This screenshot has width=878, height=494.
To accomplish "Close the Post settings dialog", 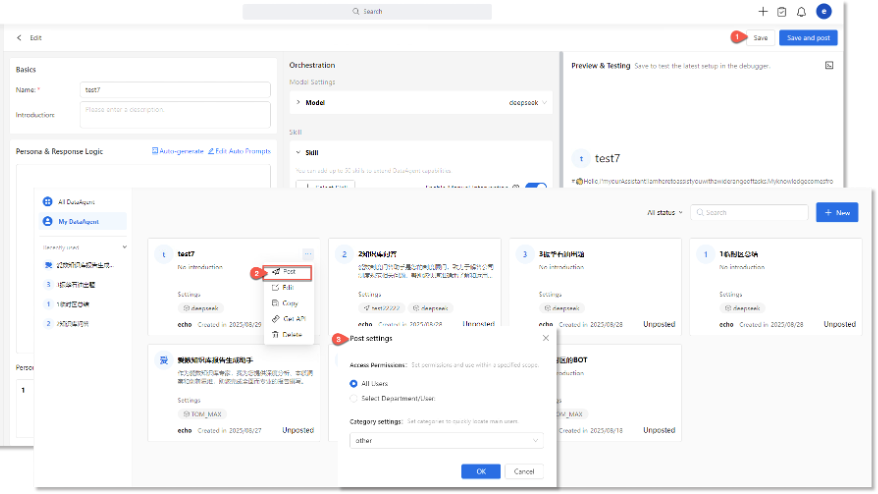I will click(x=545, y=339).
